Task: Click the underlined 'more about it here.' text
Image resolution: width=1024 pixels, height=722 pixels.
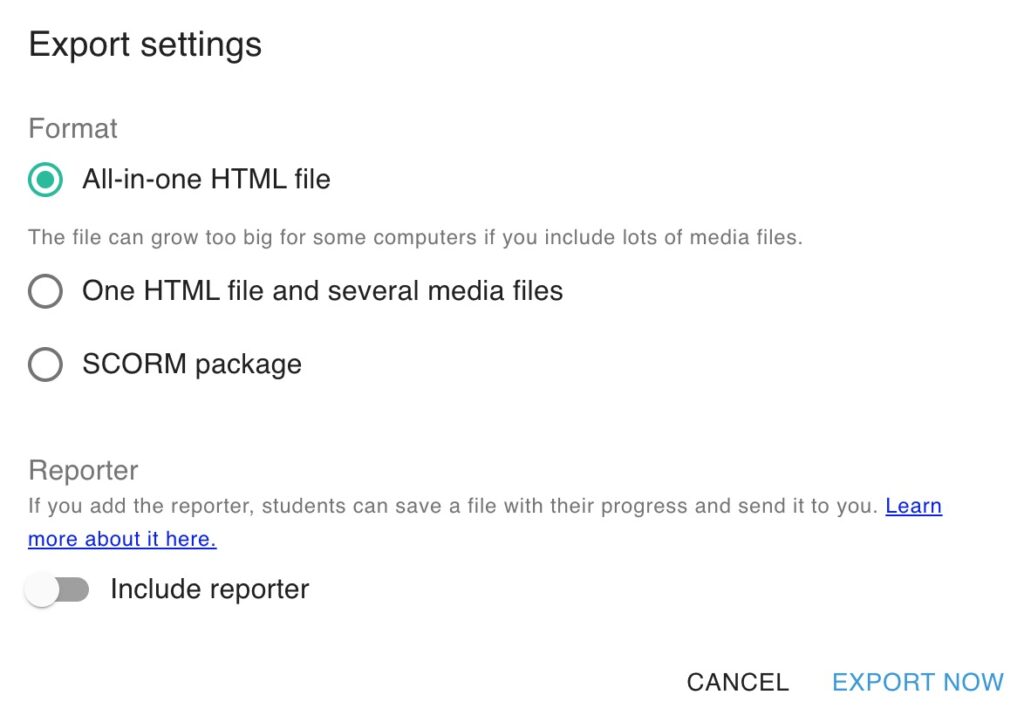Action: click(x=122, y=539)
